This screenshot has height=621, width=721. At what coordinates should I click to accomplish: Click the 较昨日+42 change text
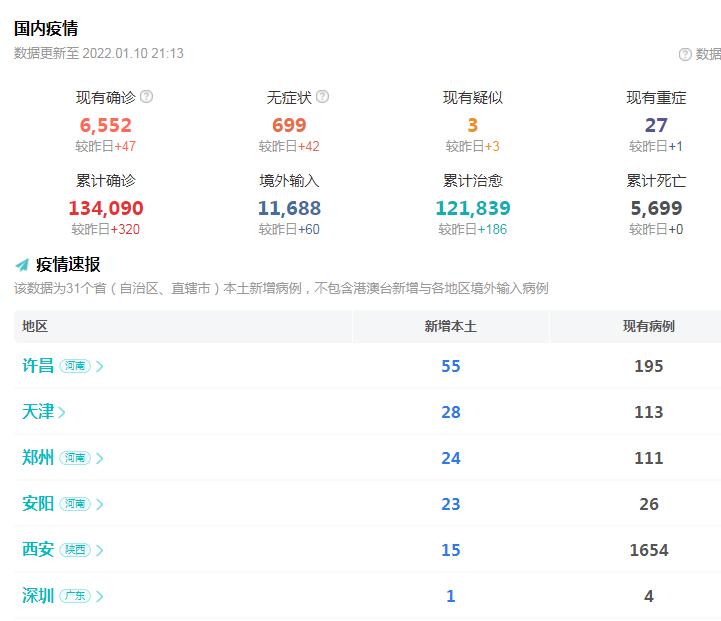click(289, 146)
